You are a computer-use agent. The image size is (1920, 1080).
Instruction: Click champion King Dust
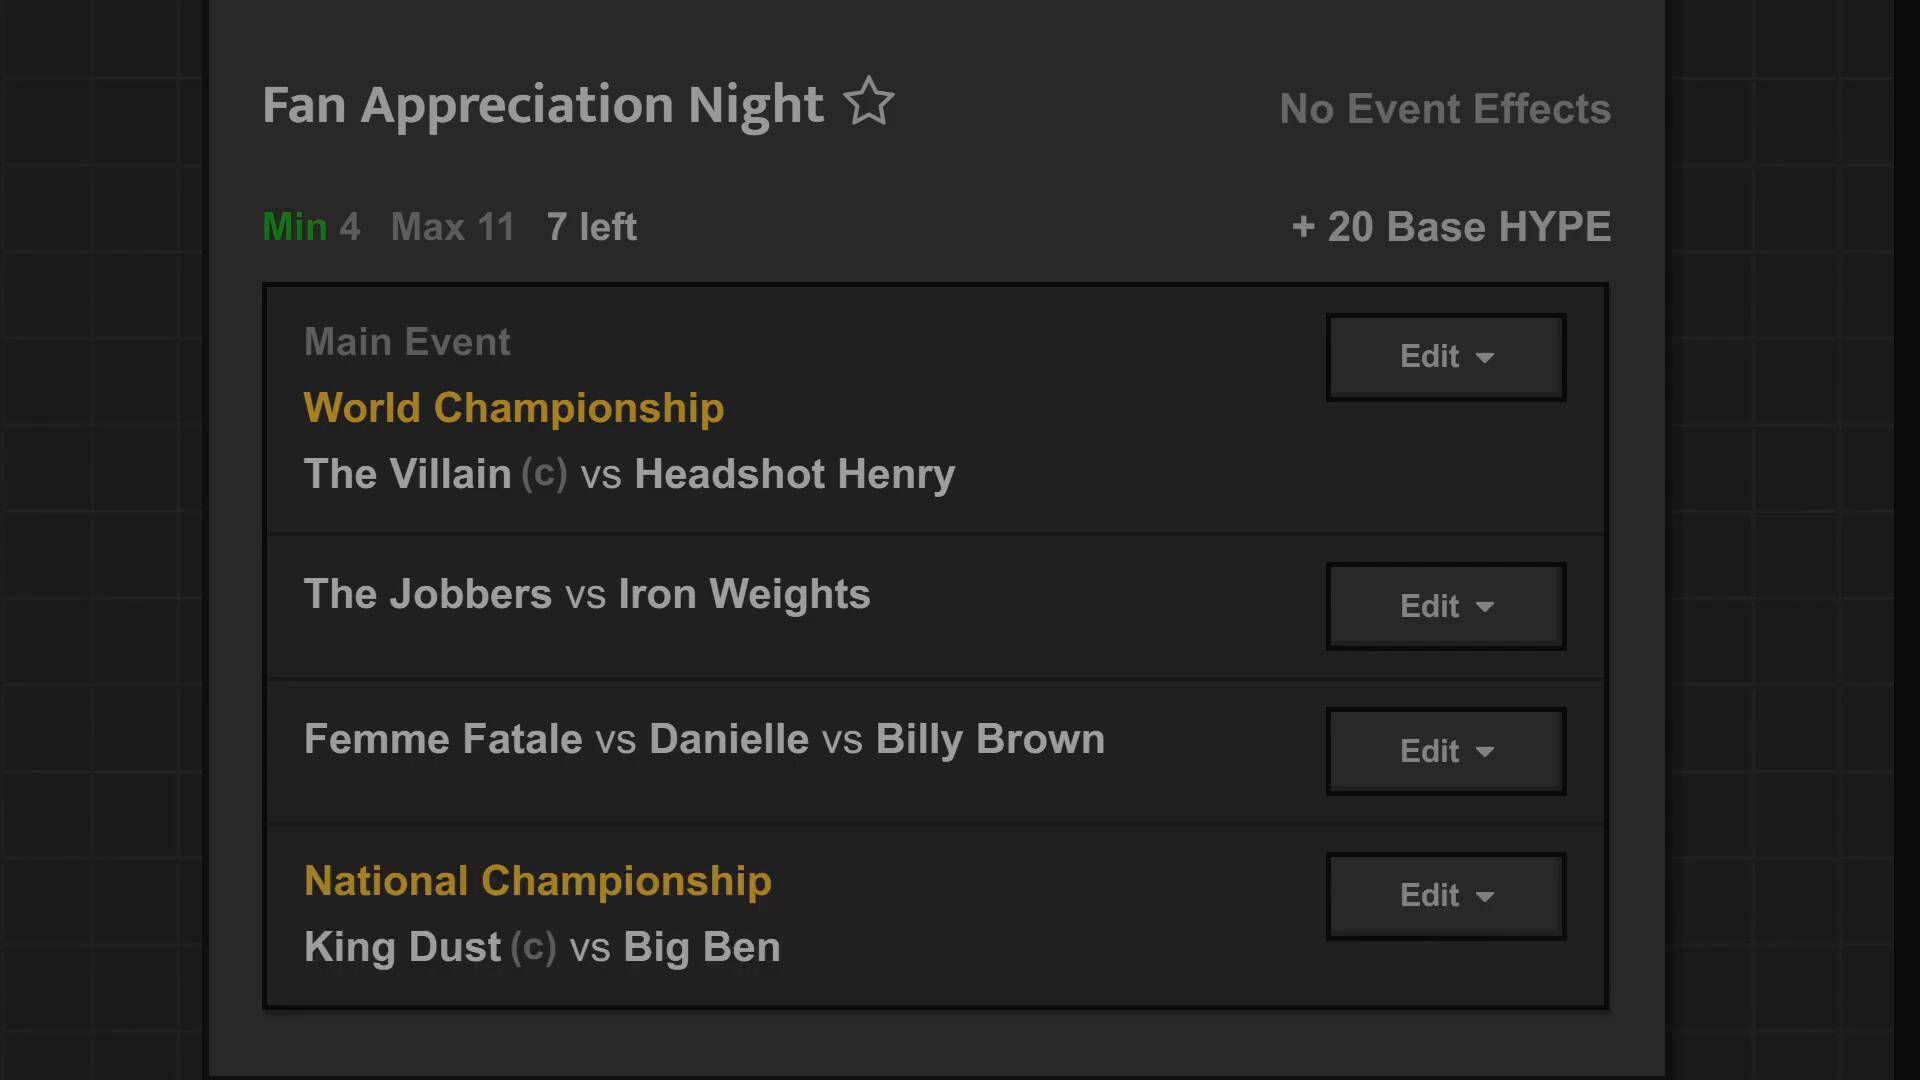(x=402, y=947)
